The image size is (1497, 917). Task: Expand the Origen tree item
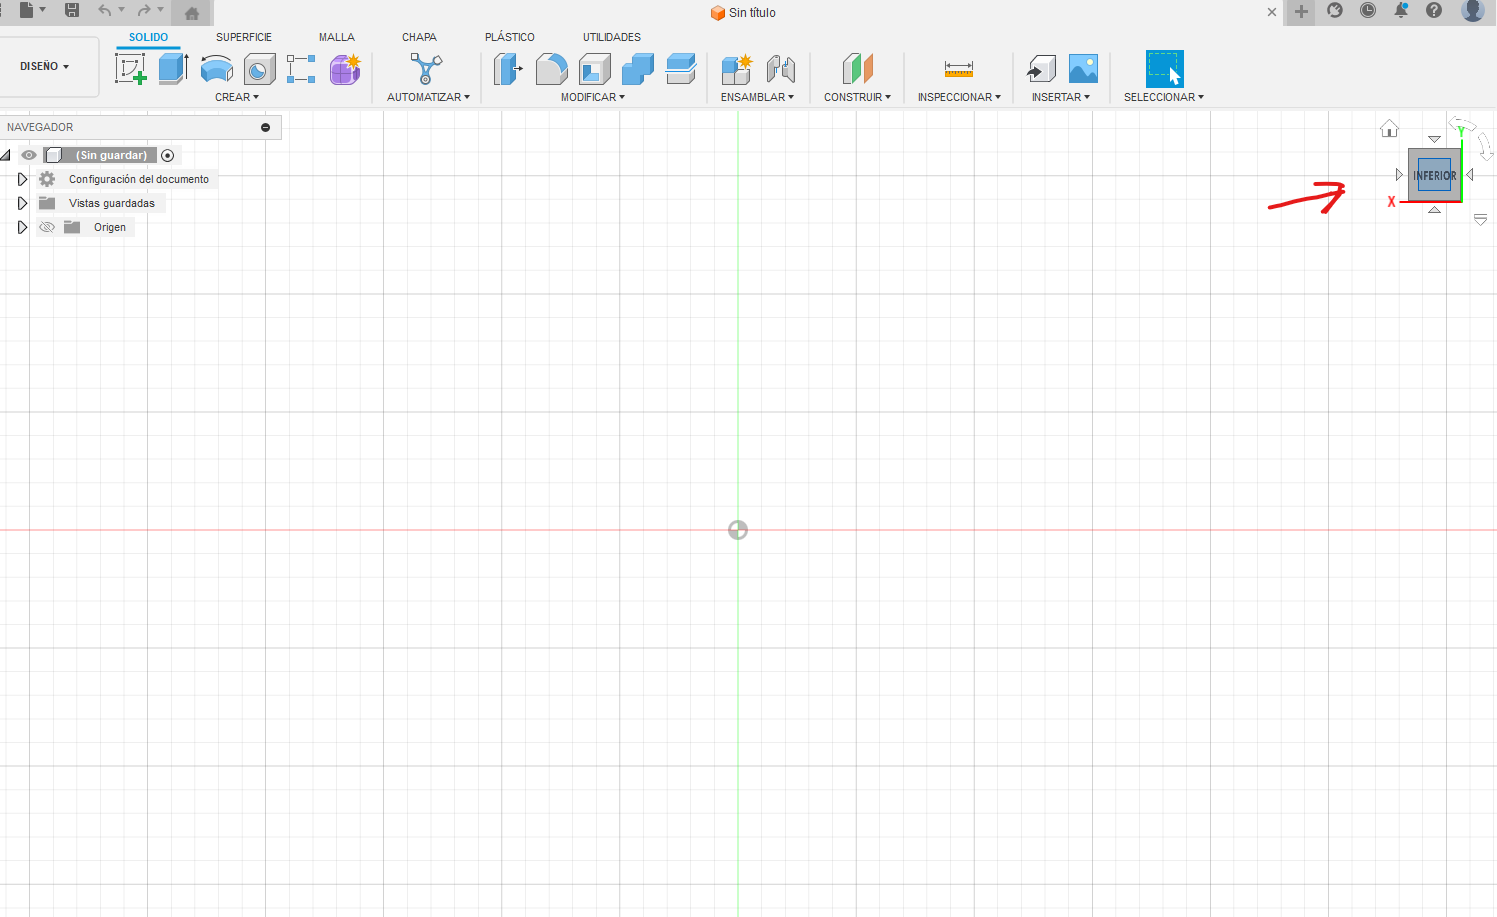(x=22, y=227)
